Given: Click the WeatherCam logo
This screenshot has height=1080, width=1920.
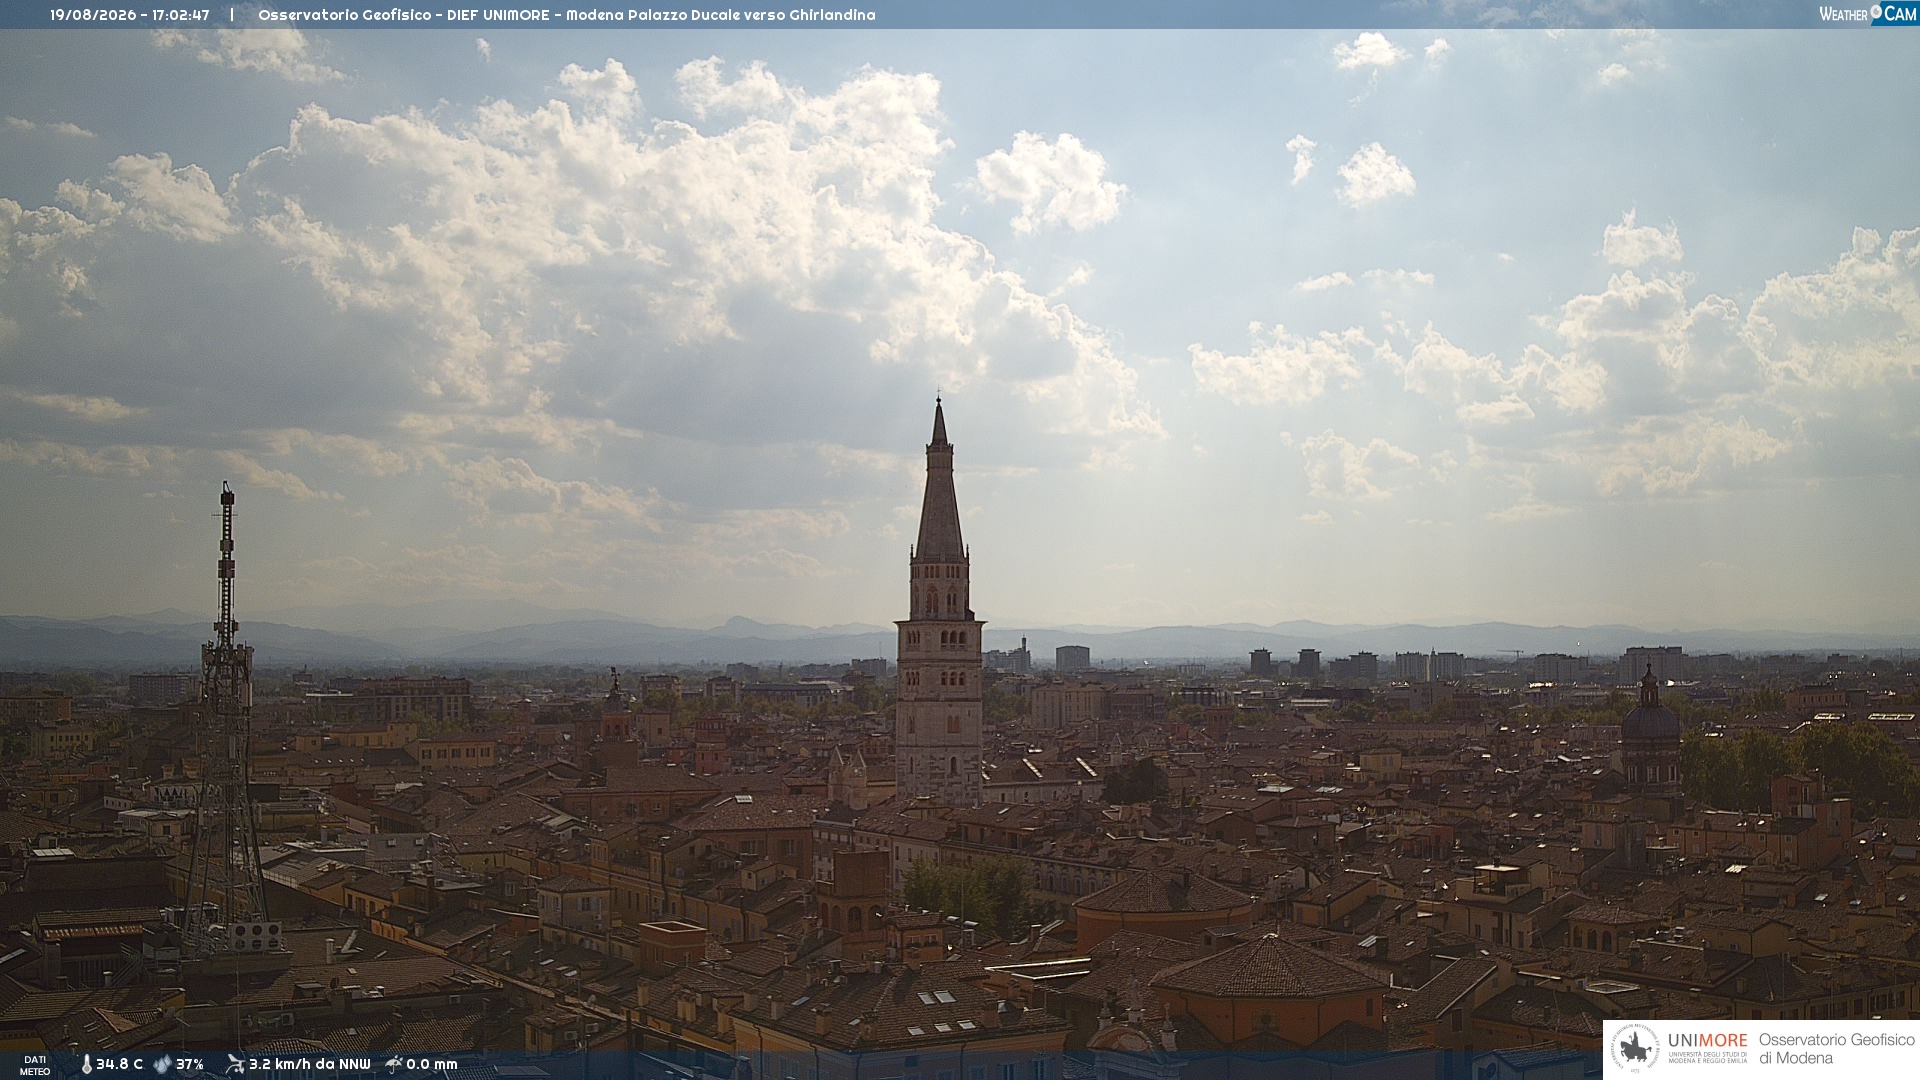Looking at the screenshot, I should click(x=1868, y=13).
